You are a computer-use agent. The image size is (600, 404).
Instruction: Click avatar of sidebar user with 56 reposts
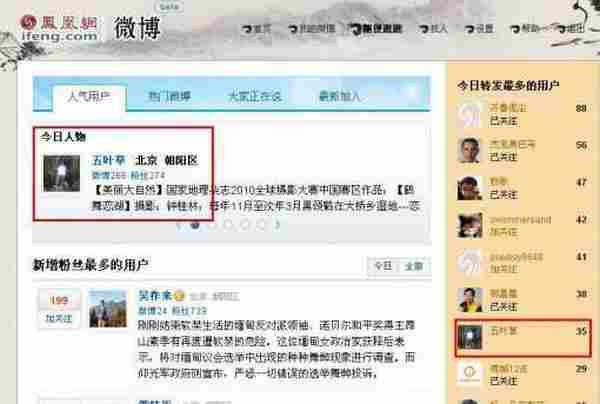tap(469, 150)
